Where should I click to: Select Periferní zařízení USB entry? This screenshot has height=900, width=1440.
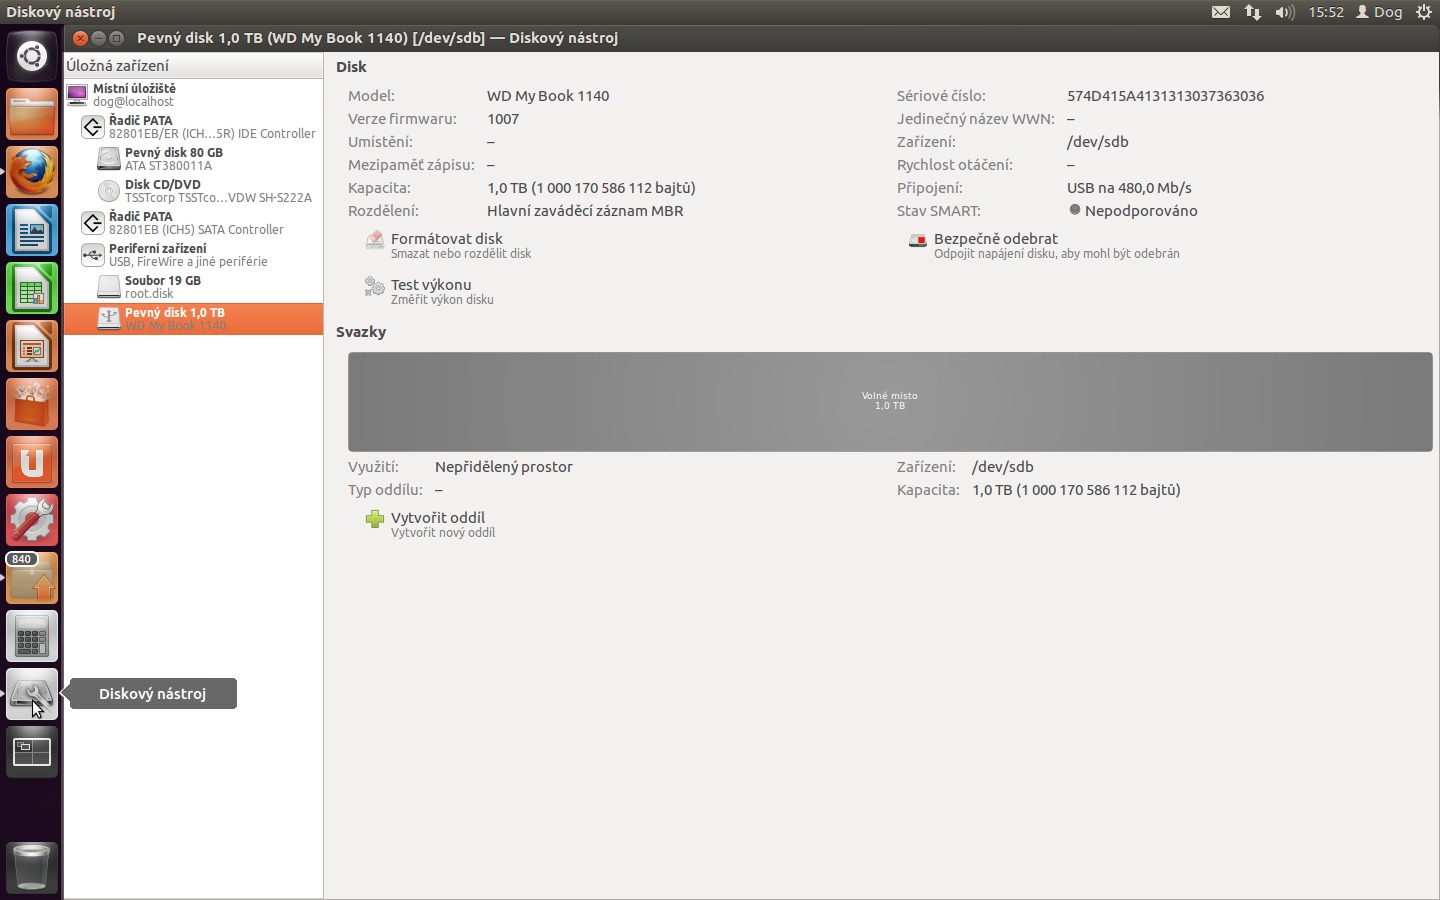click(x=193, y=255)
